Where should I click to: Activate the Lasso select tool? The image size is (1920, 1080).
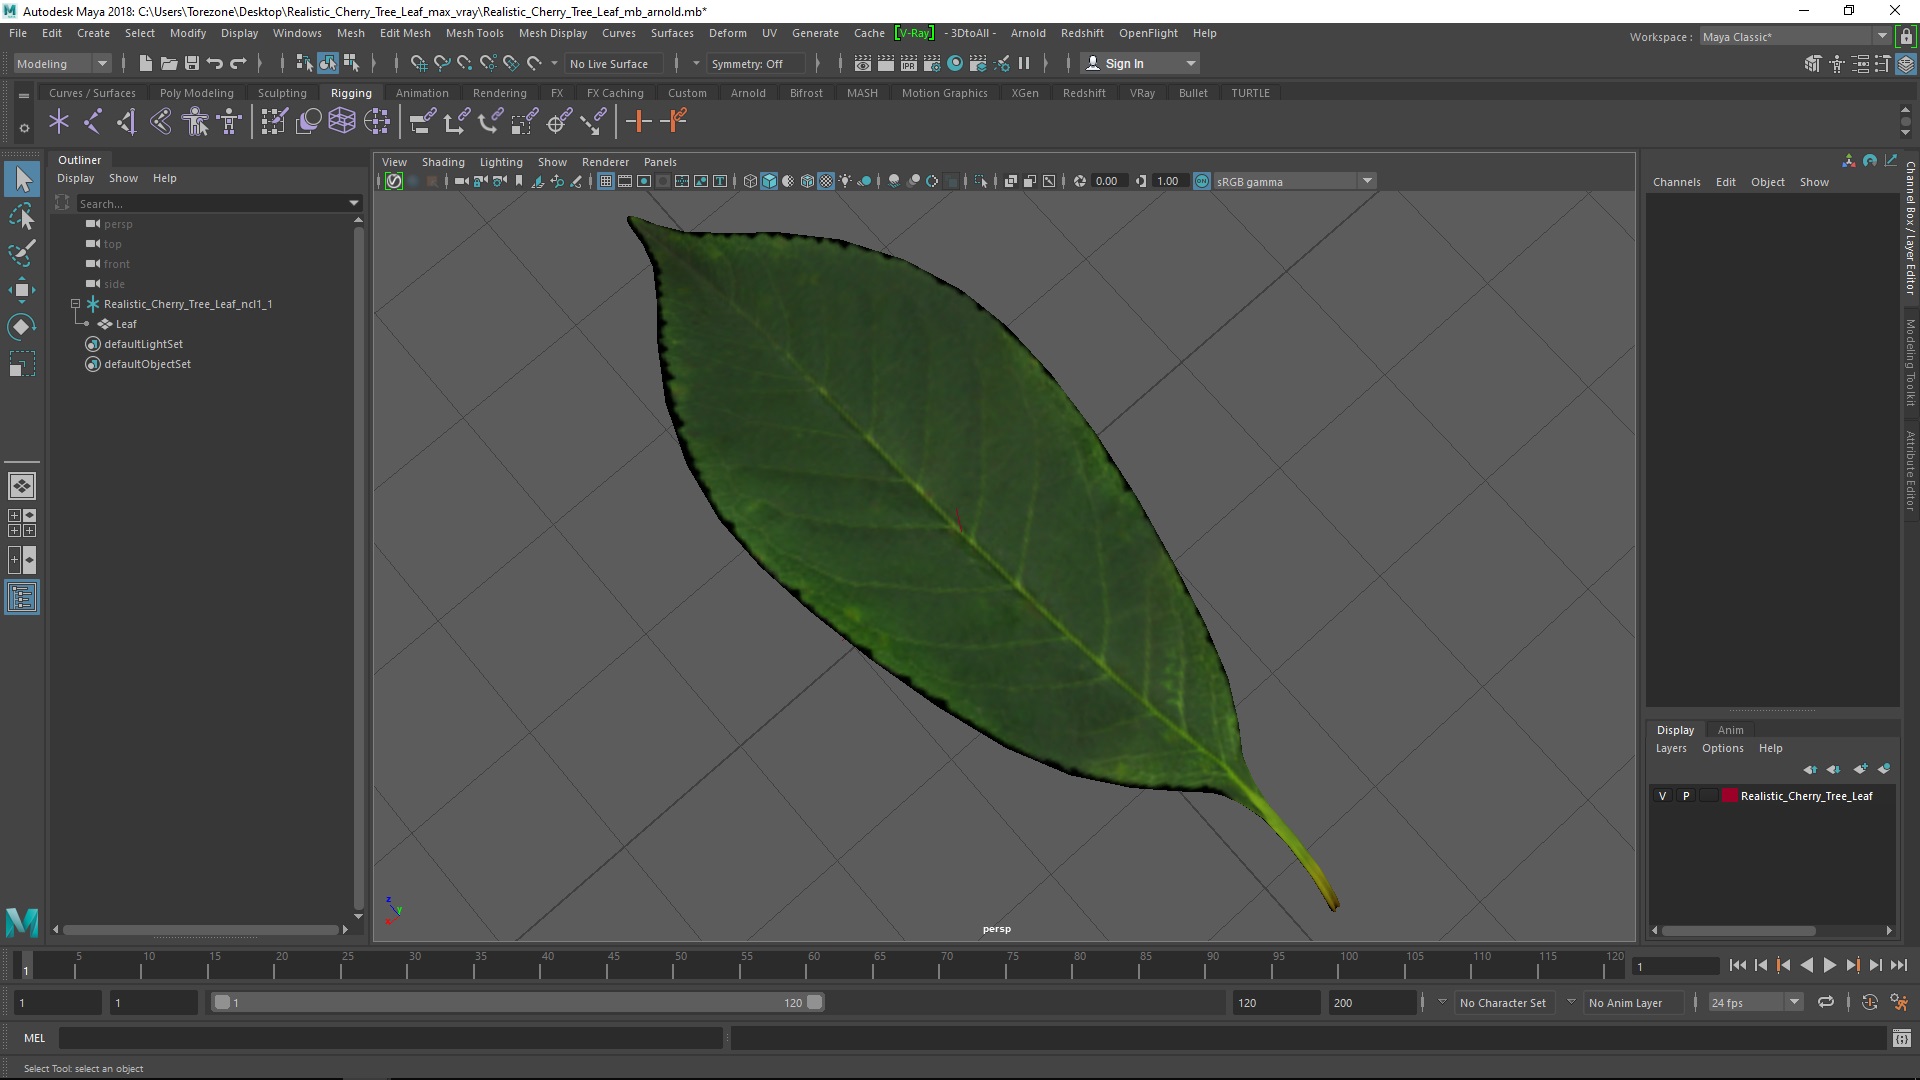click(x=22, y=217)
